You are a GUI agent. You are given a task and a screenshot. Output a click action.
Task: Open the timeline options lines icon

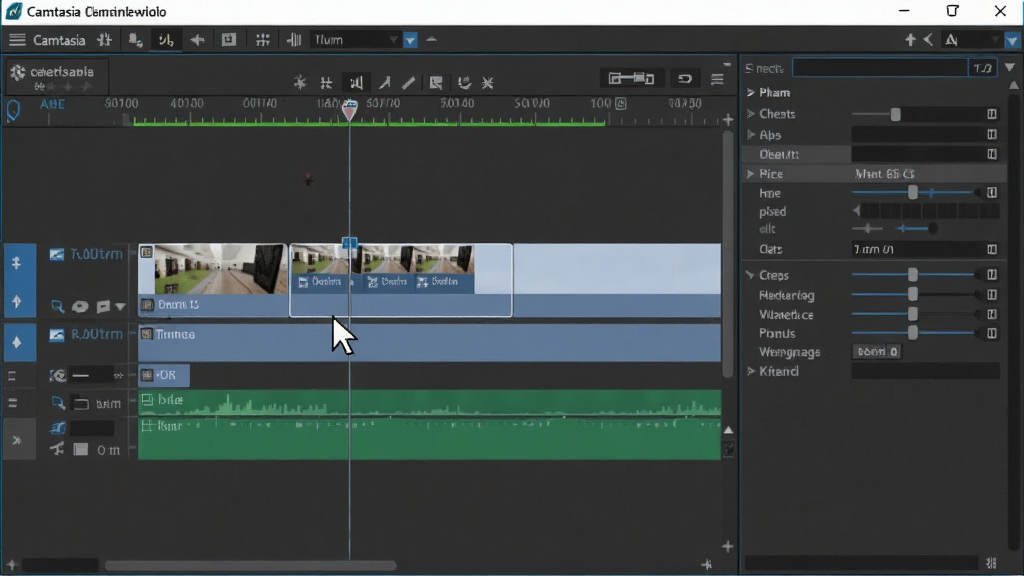click(717, 79)
